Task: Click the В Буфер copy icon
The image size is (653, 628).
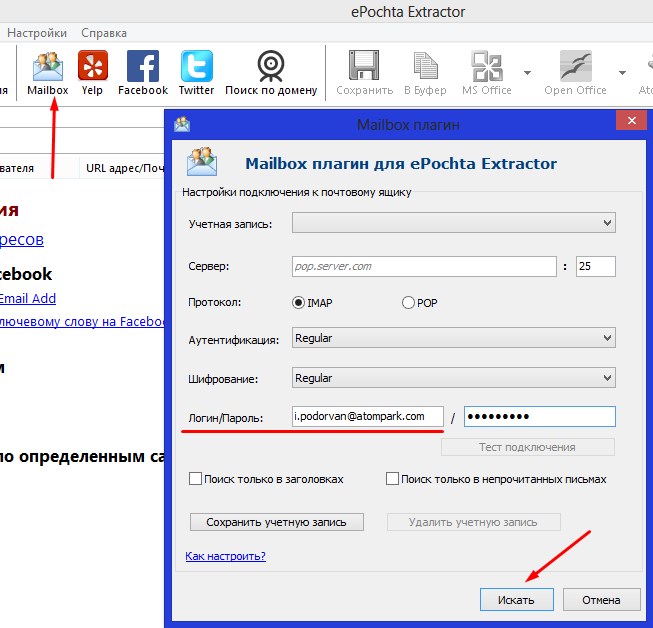Action: [x=426, y=65]
